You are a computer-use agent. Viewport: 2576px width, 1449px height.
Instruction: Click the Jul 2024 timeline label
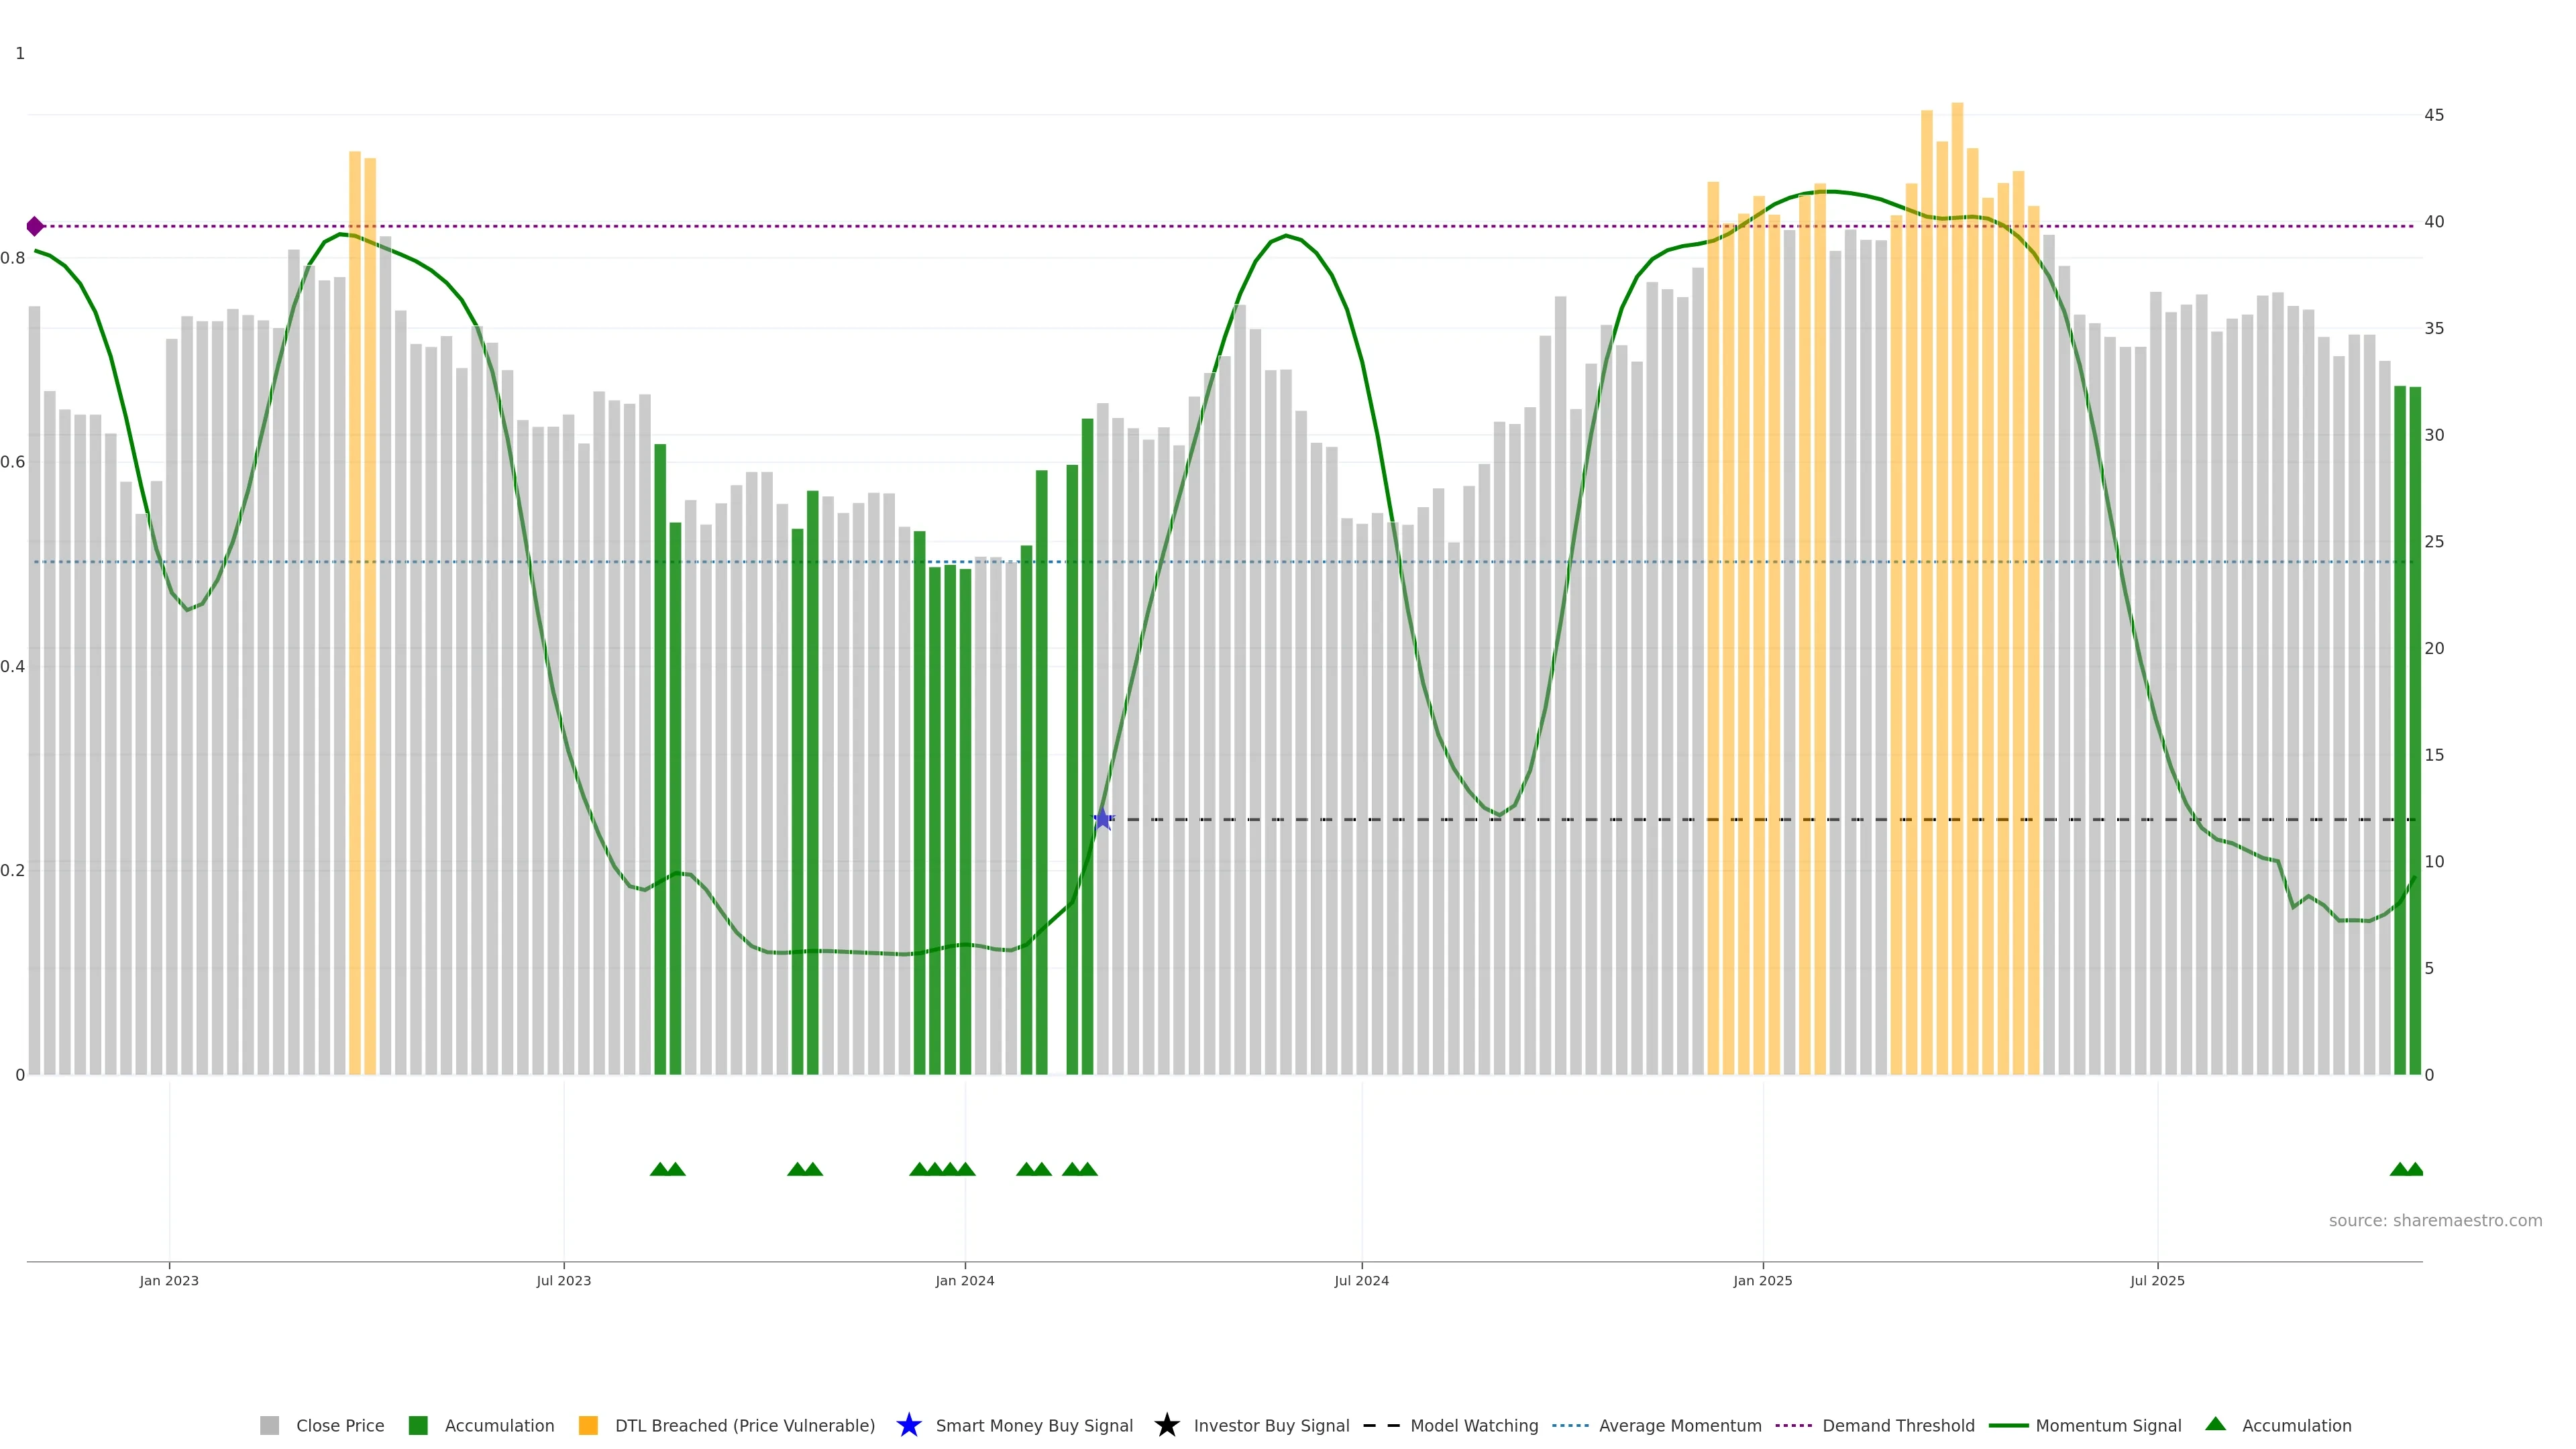point(1361,1280)
